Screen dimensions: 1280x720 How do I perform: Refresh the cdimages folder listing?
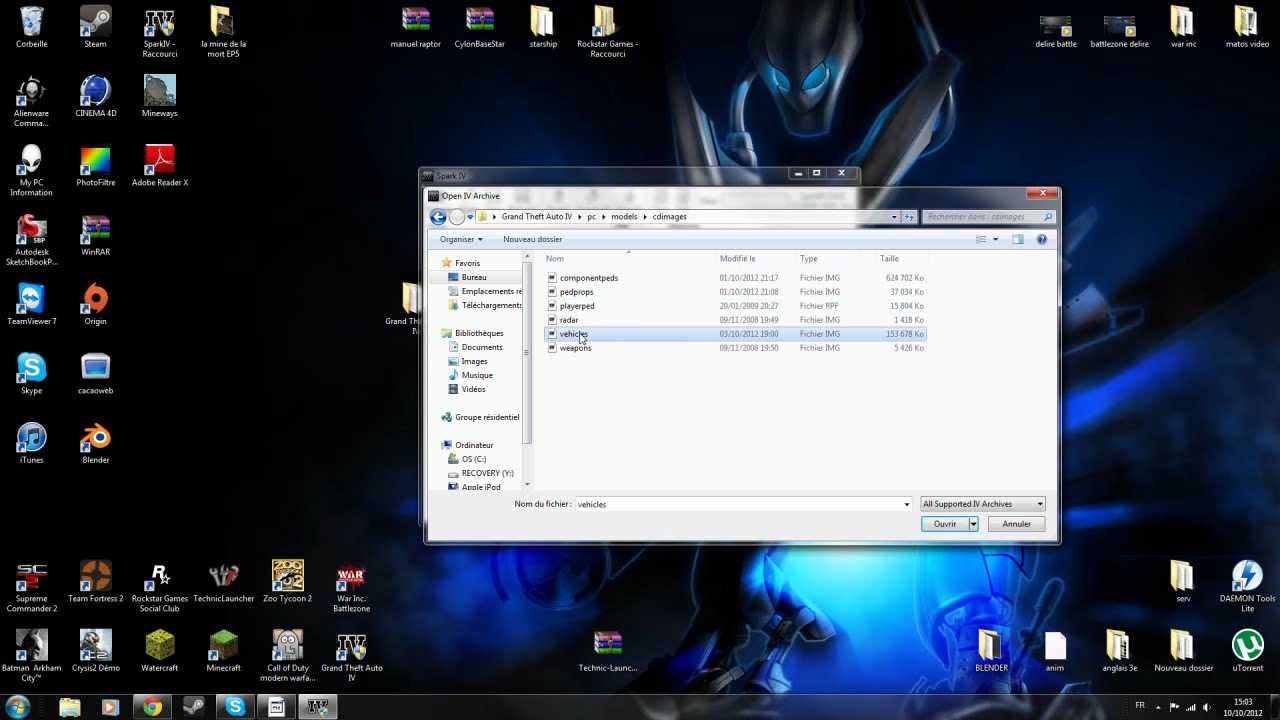pos(909,217)
